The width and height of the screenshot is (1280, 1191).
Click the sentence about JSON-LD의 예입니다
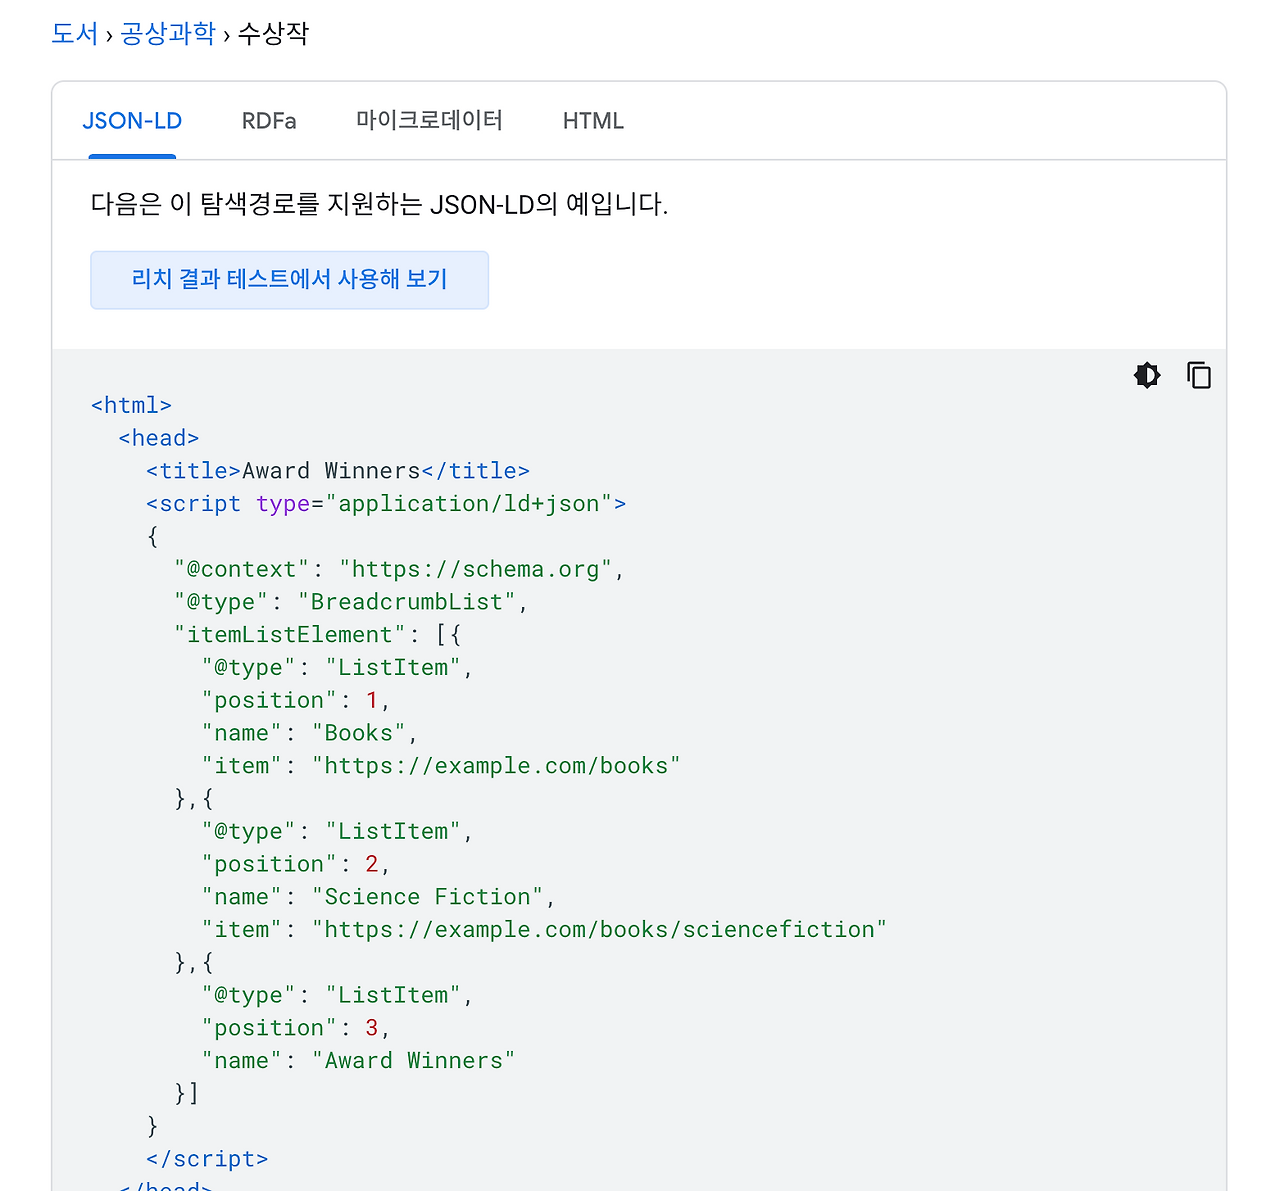click(379, 205)
